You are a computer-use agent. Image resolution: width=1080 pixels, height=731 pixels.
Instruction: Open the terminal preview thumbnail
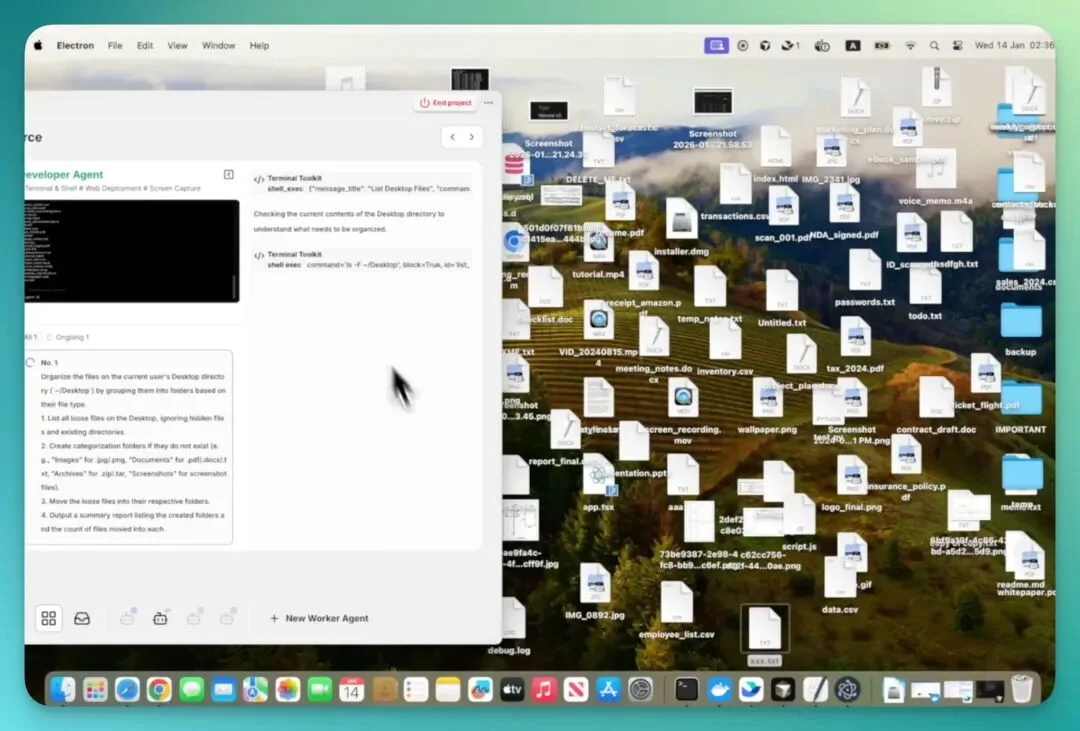[131, 251]
